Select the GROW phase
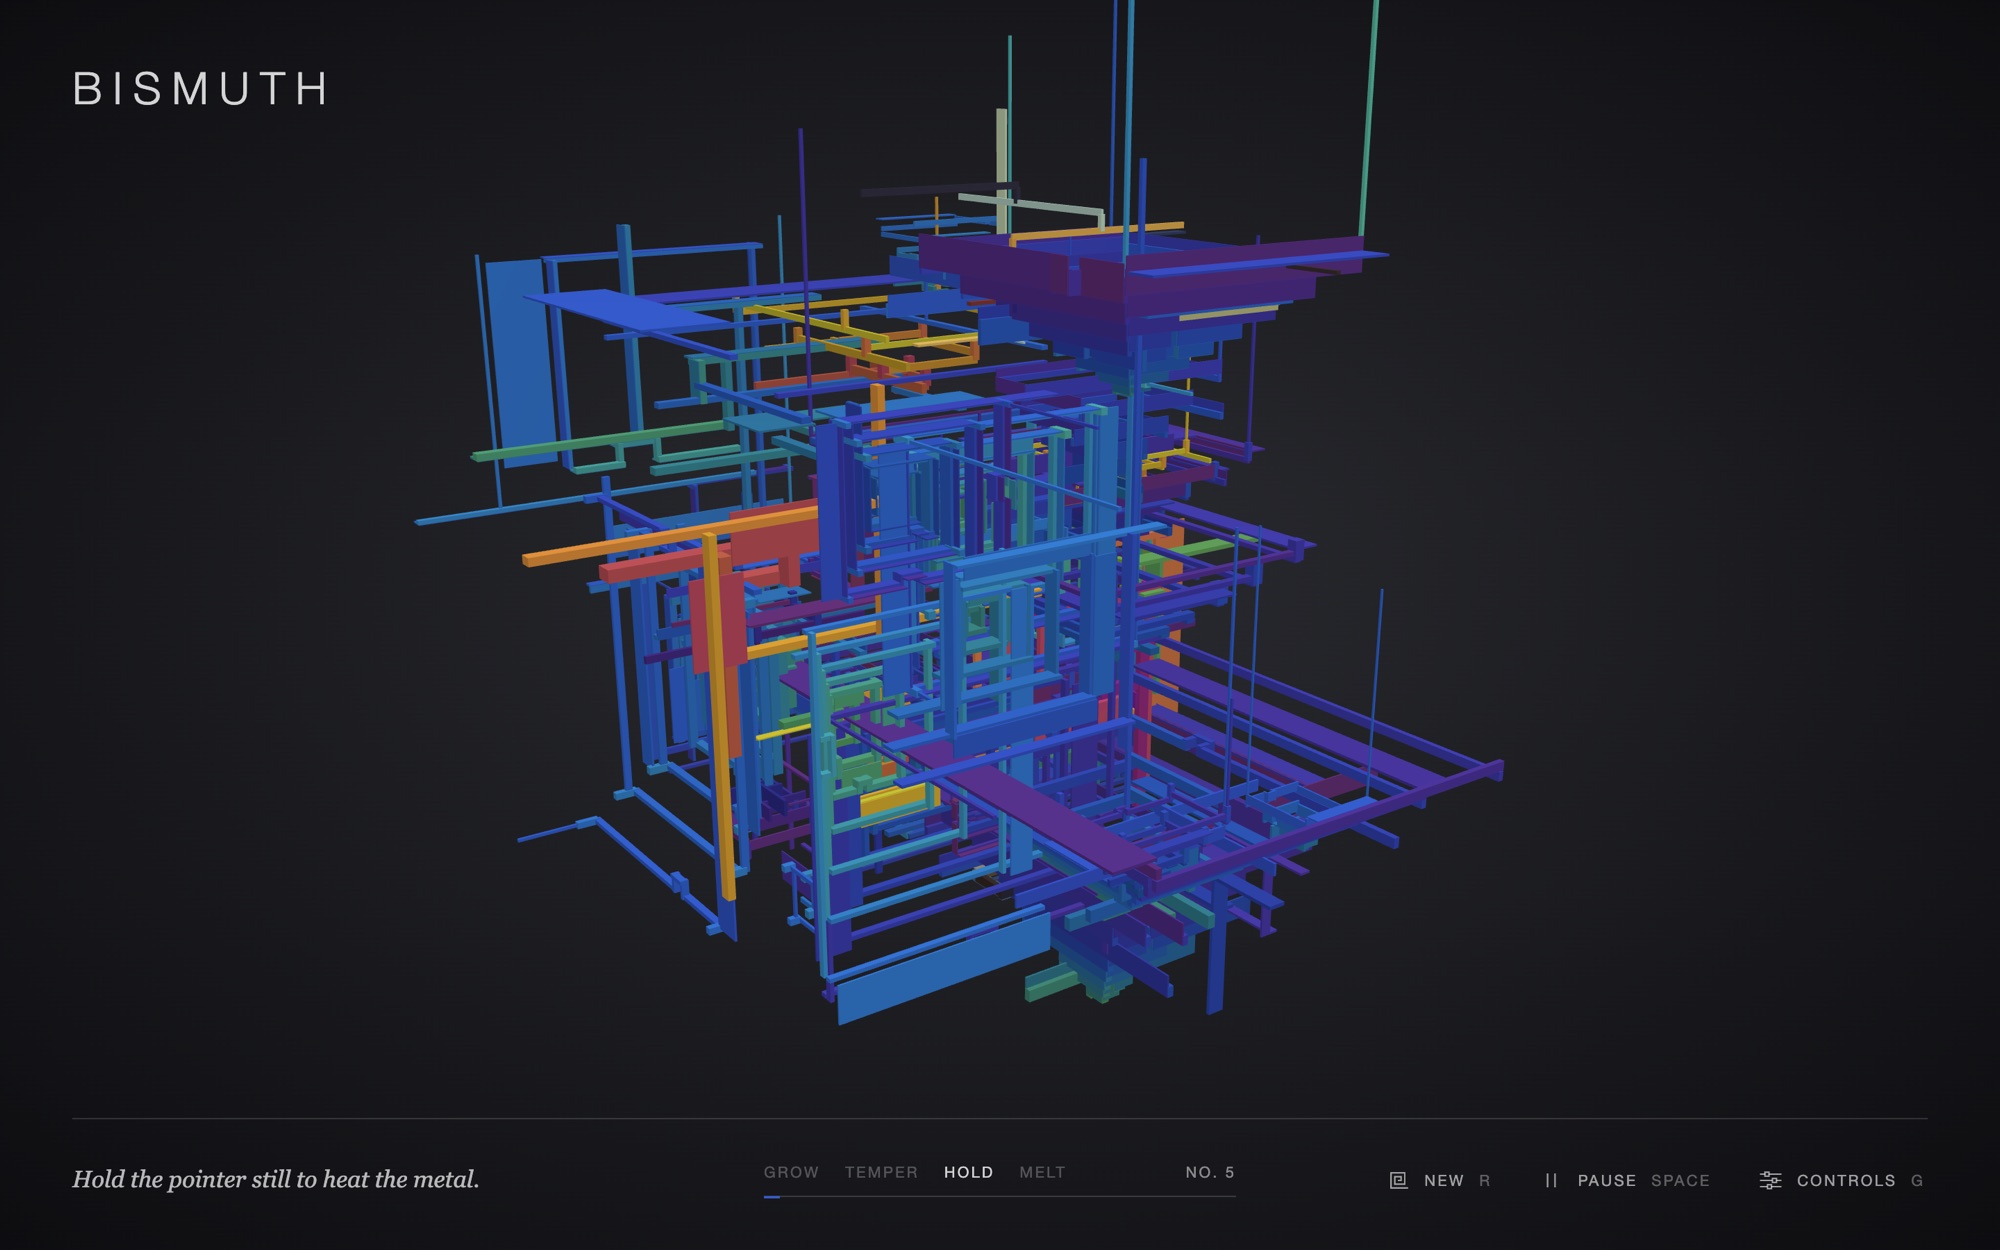The height and width of the screenshot is (1250, 2000). (x=791, y=1172)
